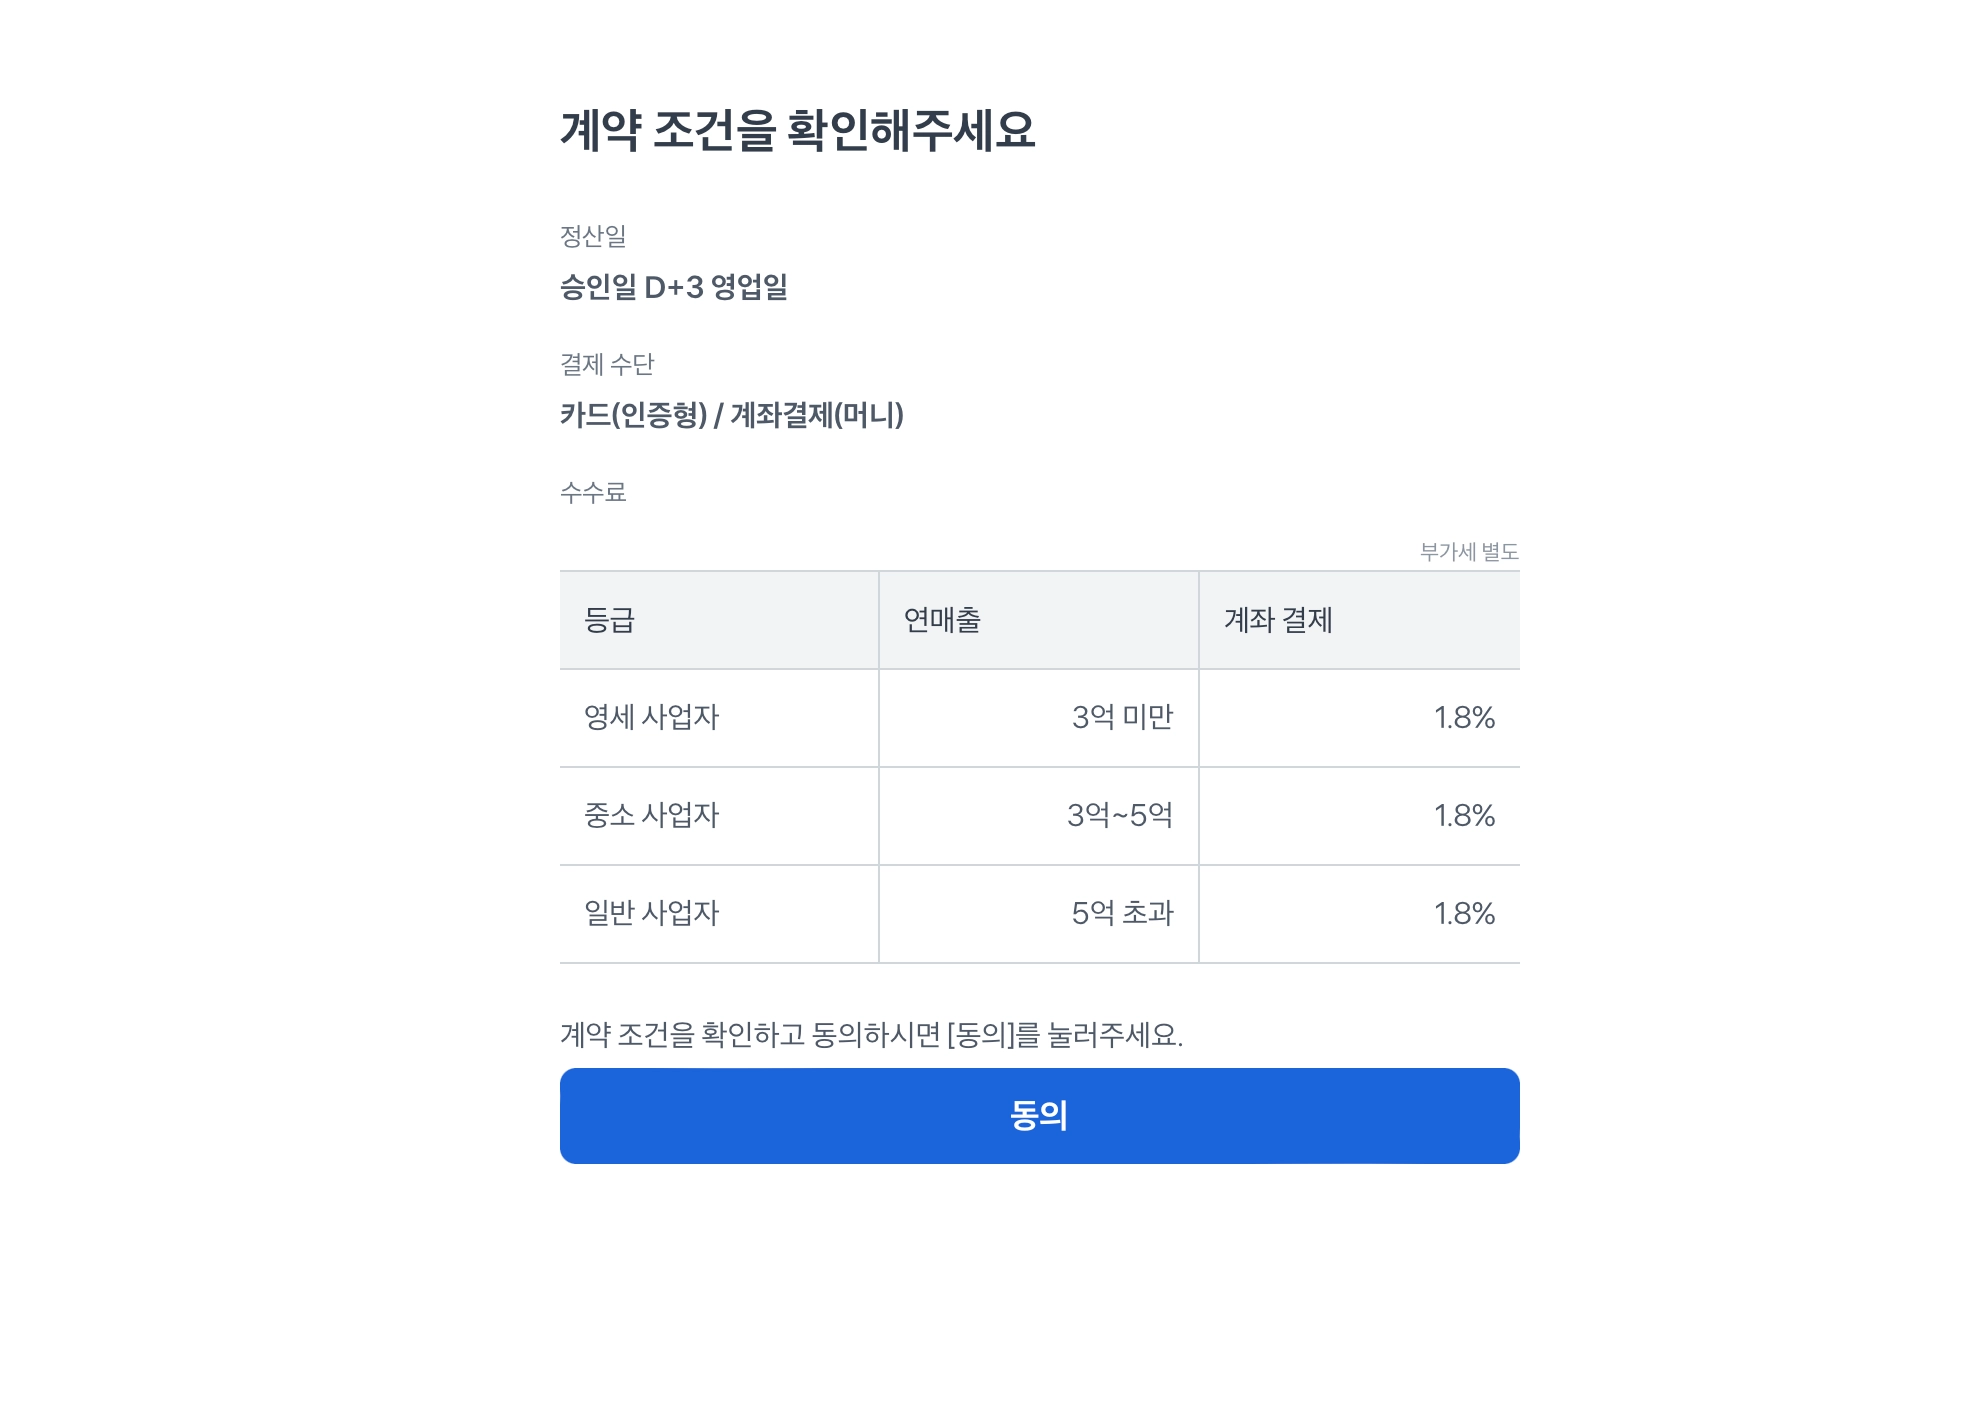Screen dimensions: 1966x1426
Task: Click the 동의 agree button
Action: pos(1039,1115)
